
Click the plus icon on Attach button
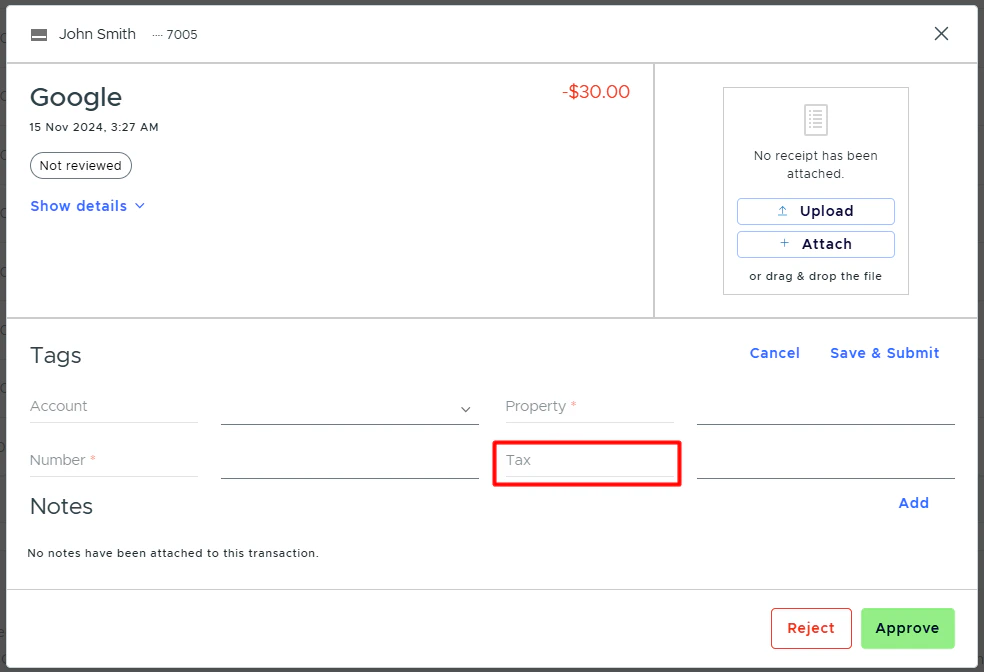[x=784, y=244]
